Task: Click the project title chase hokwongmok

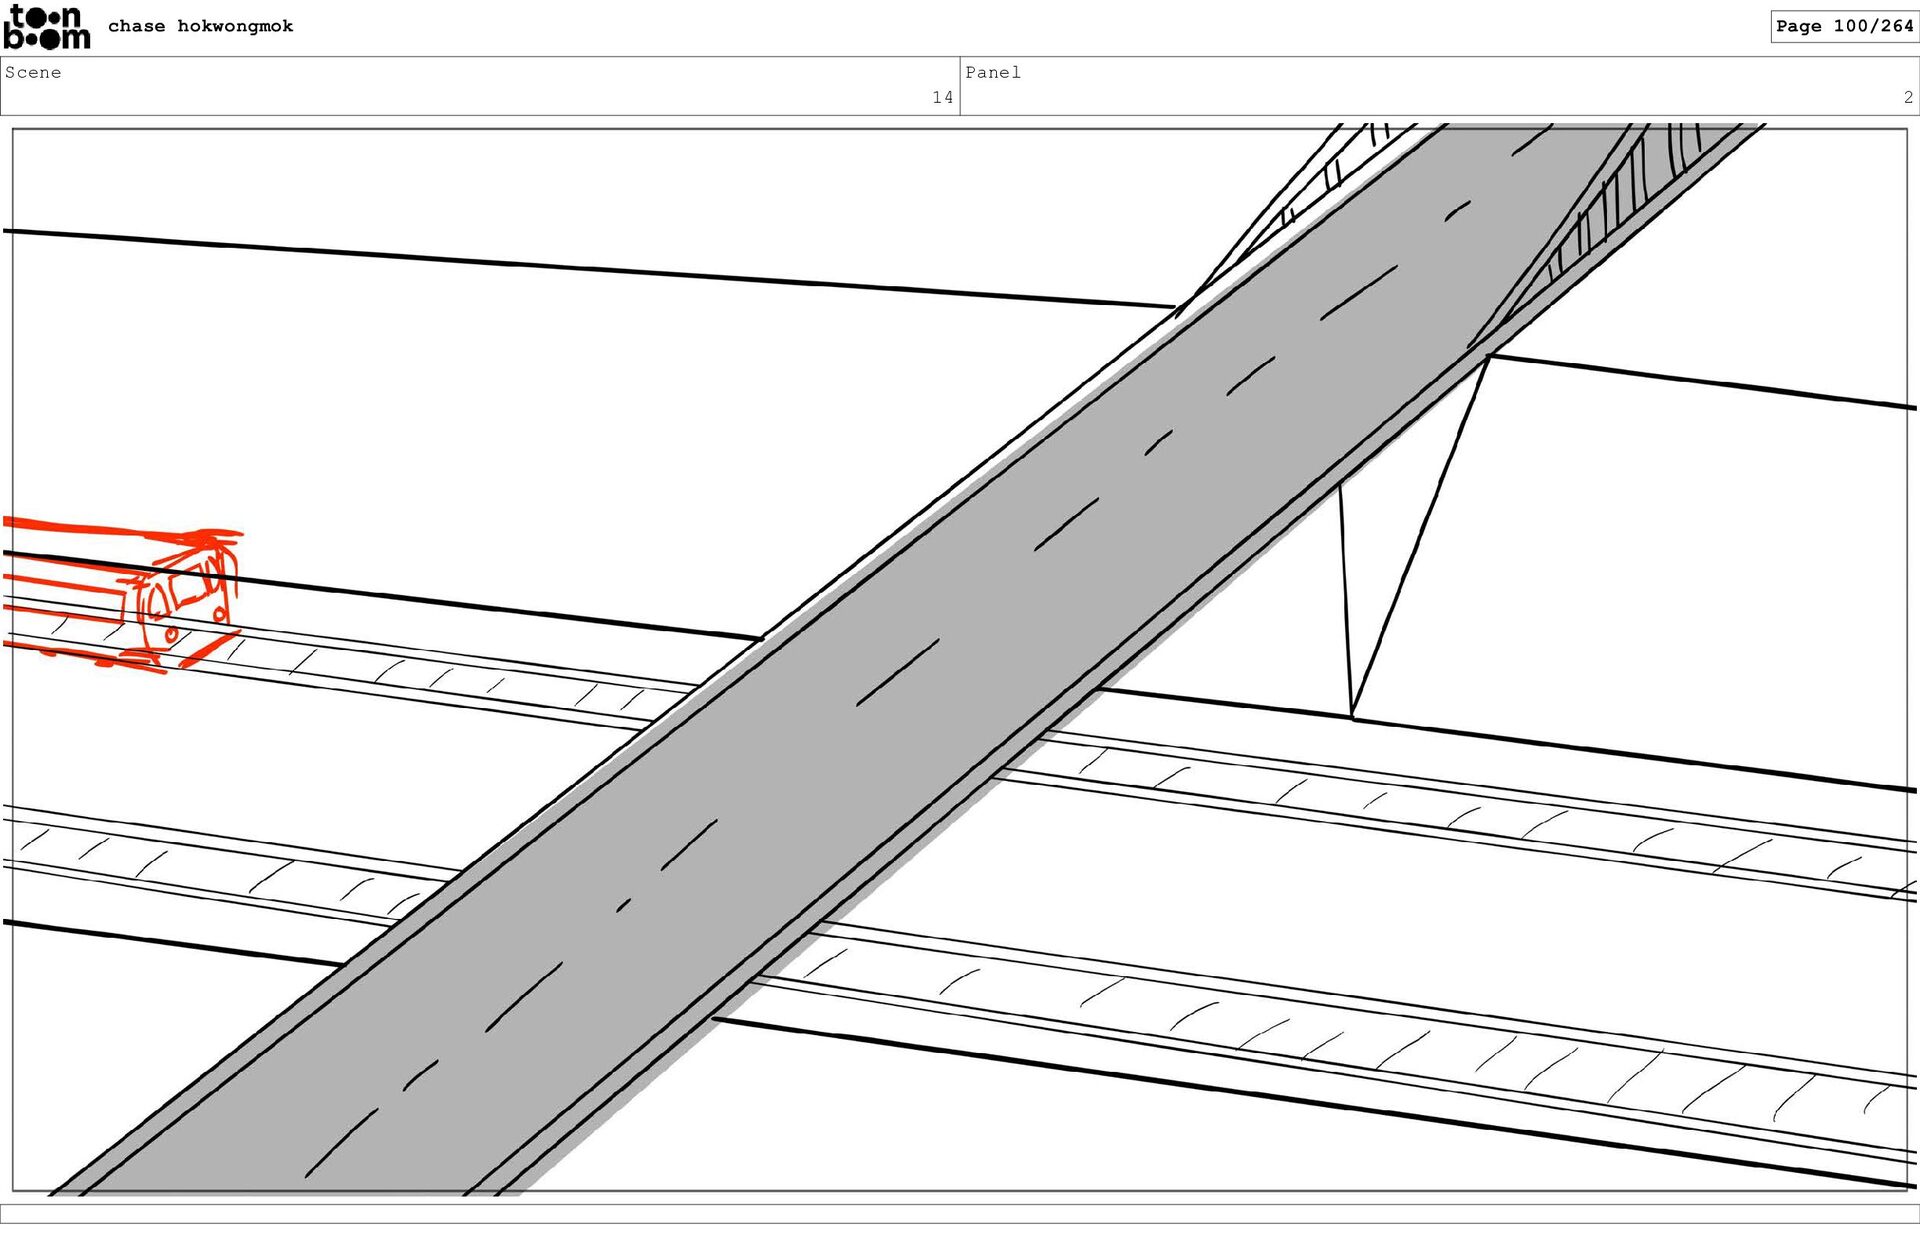Action: pos(200,26)
